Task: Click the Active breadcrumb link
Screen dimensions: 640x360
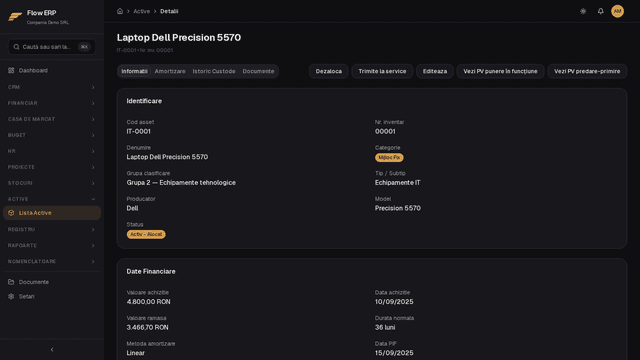Action: pos(142,11)
